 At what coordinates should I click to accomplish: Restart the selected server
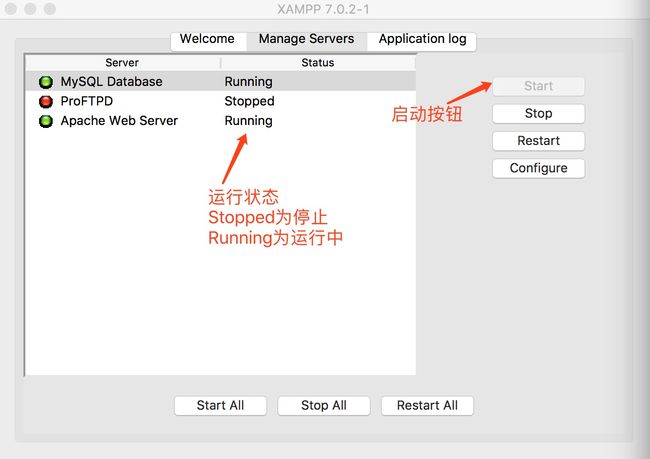click(538, 141)
